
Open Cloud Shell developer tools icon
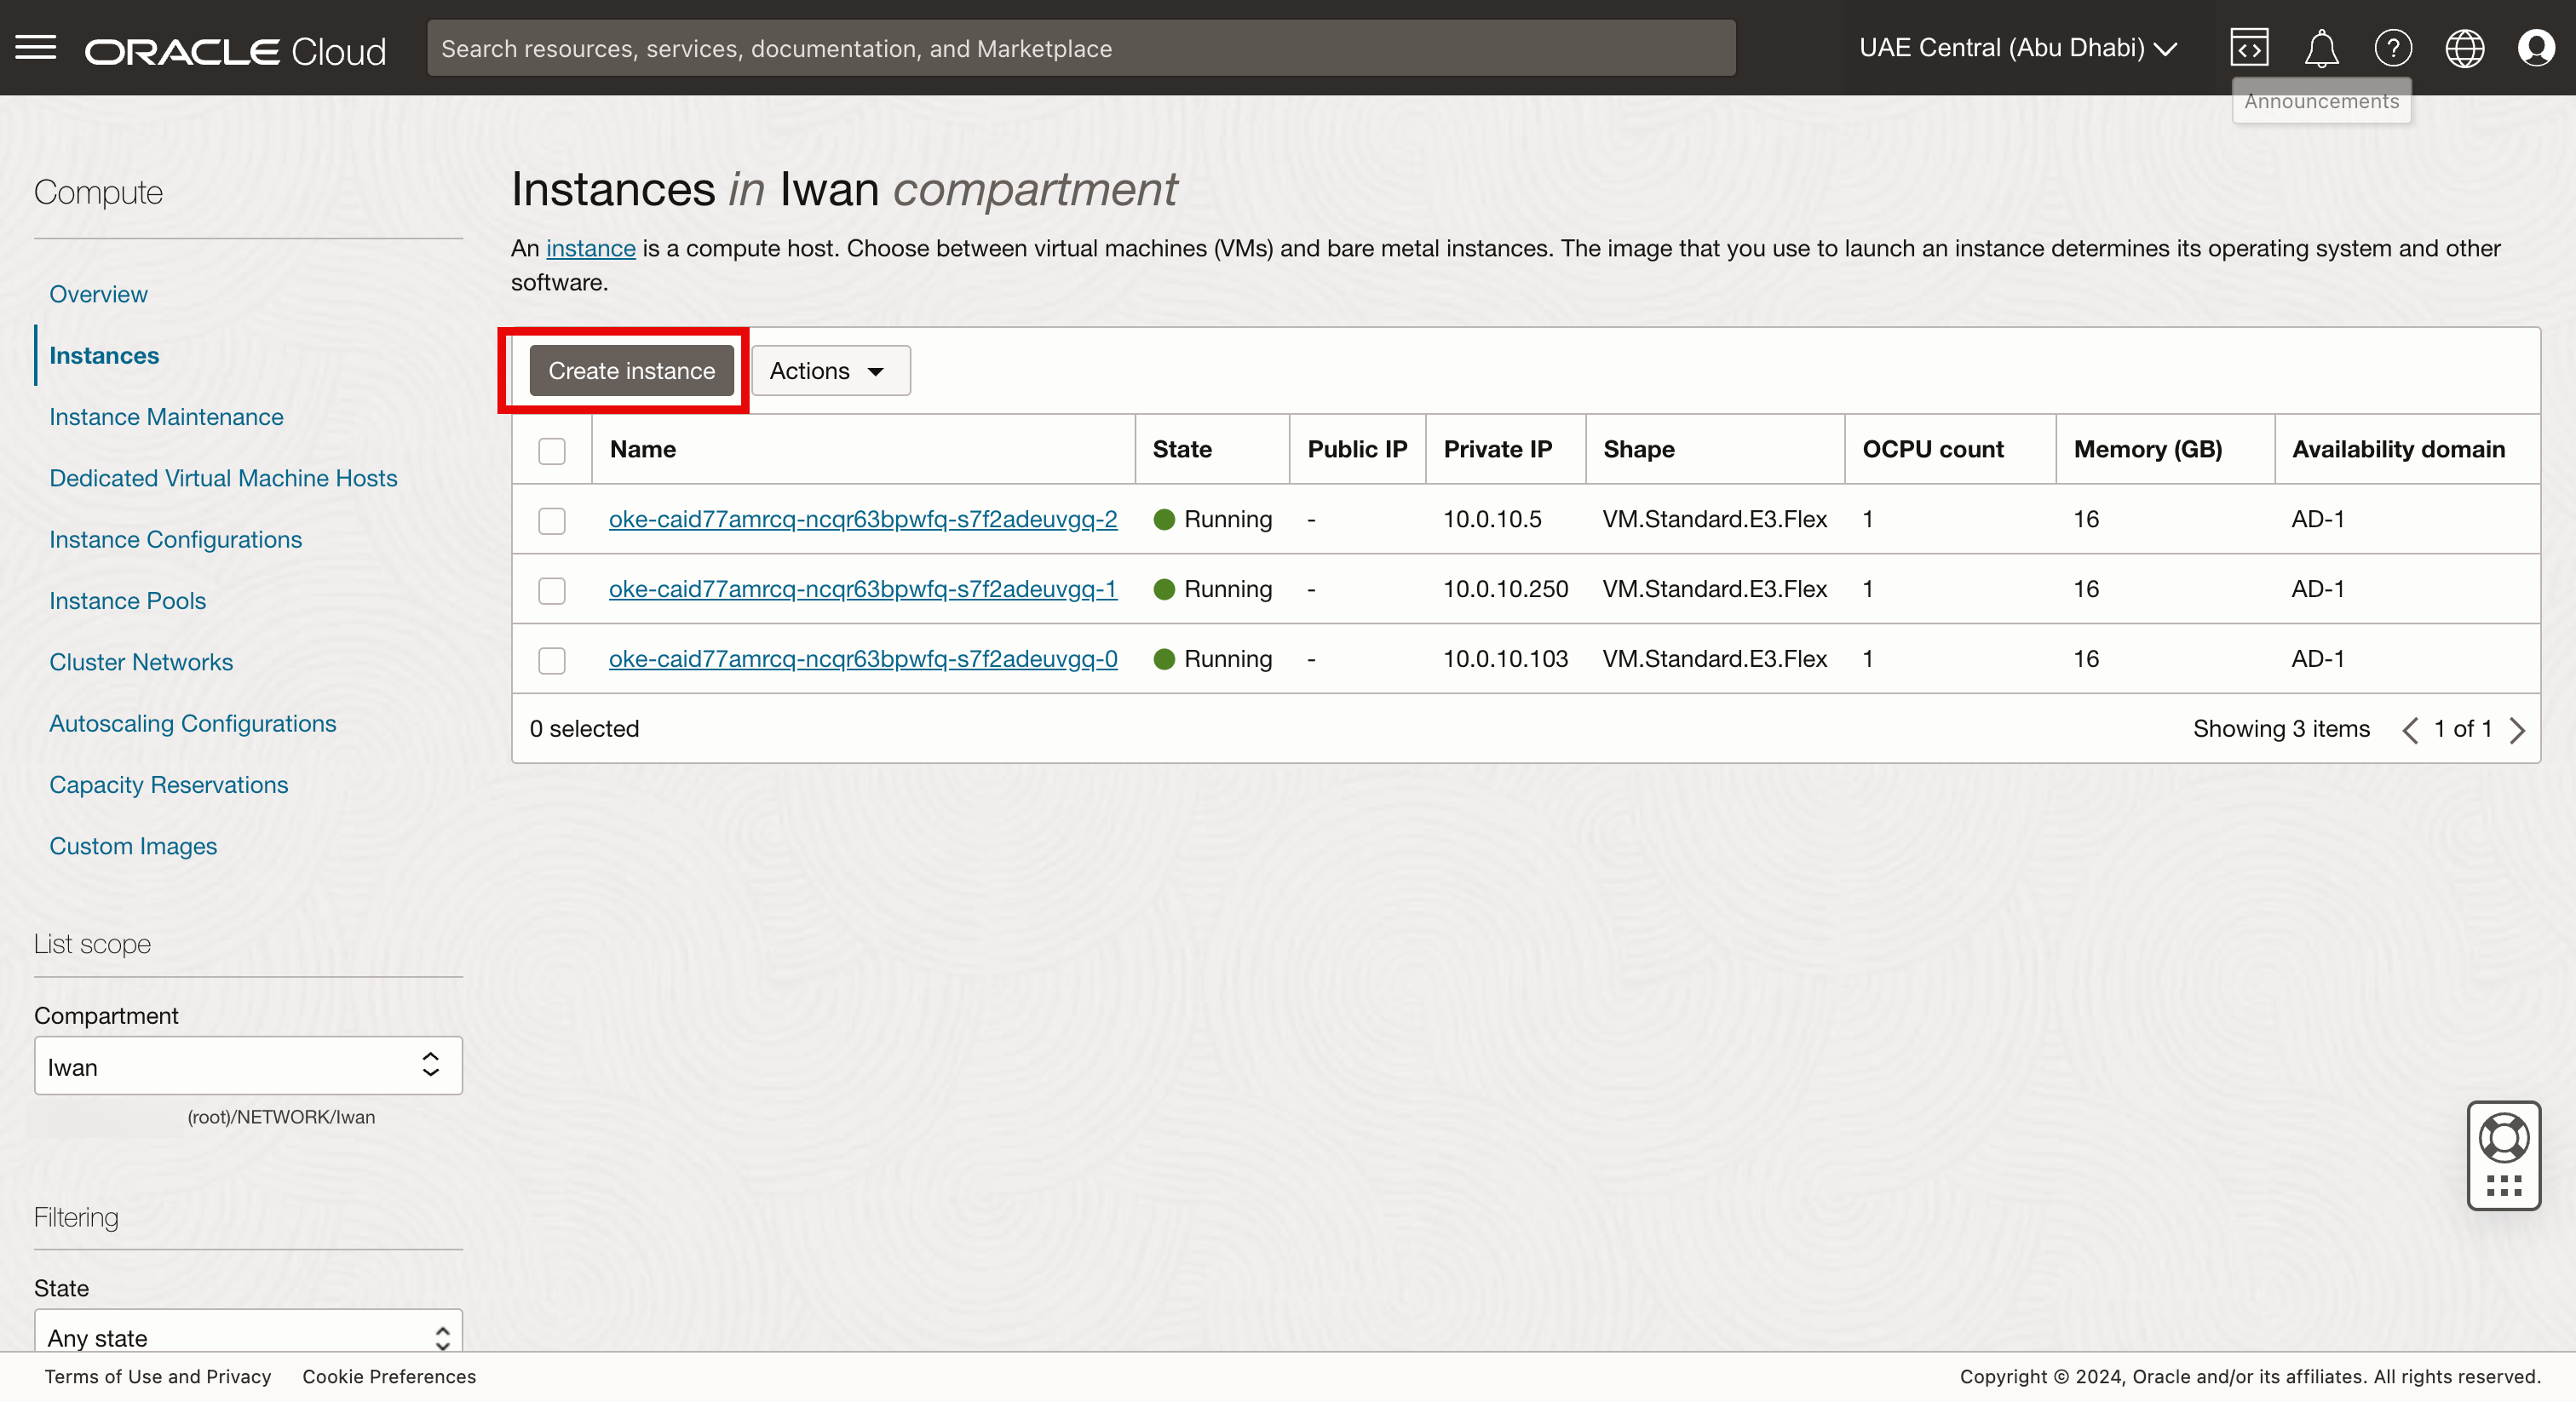pyautogui.click(x=2249, y=47)
